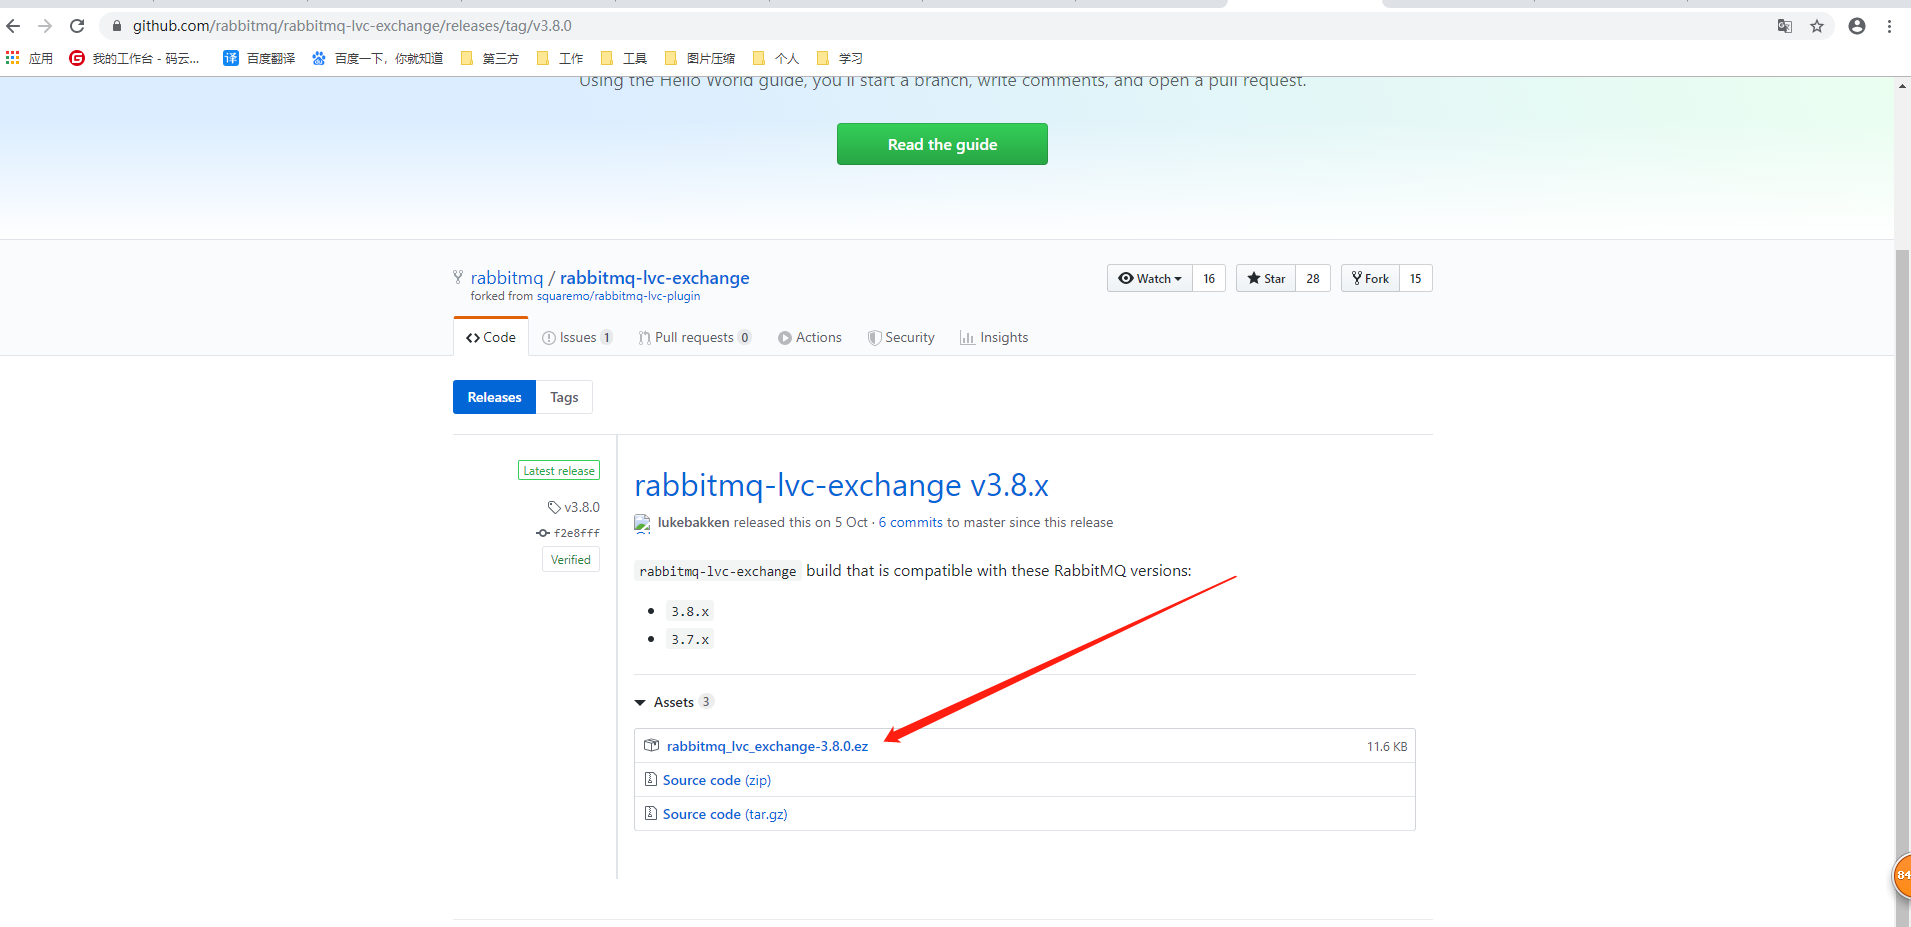Image resolution: width=1911 pixels, height=927 pixels.
Task: Collapse the Assets section
Action: [673, 702]
